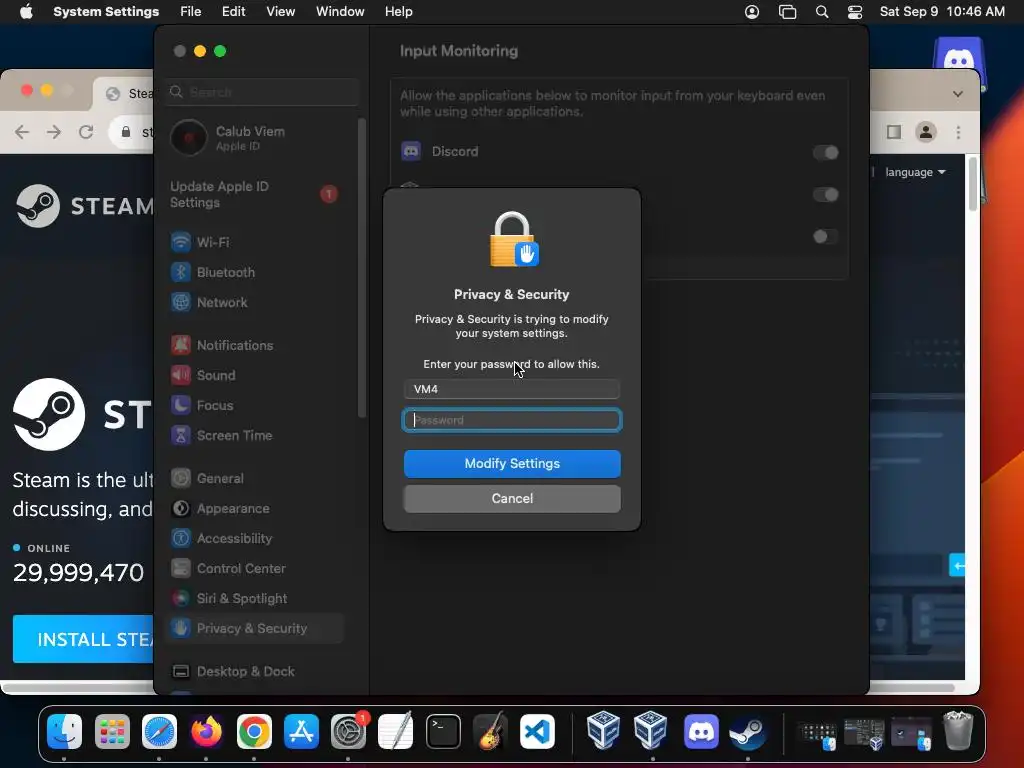Open Launchpad from the Dock
Screen dimensions: 1024x768
point(112,731)
